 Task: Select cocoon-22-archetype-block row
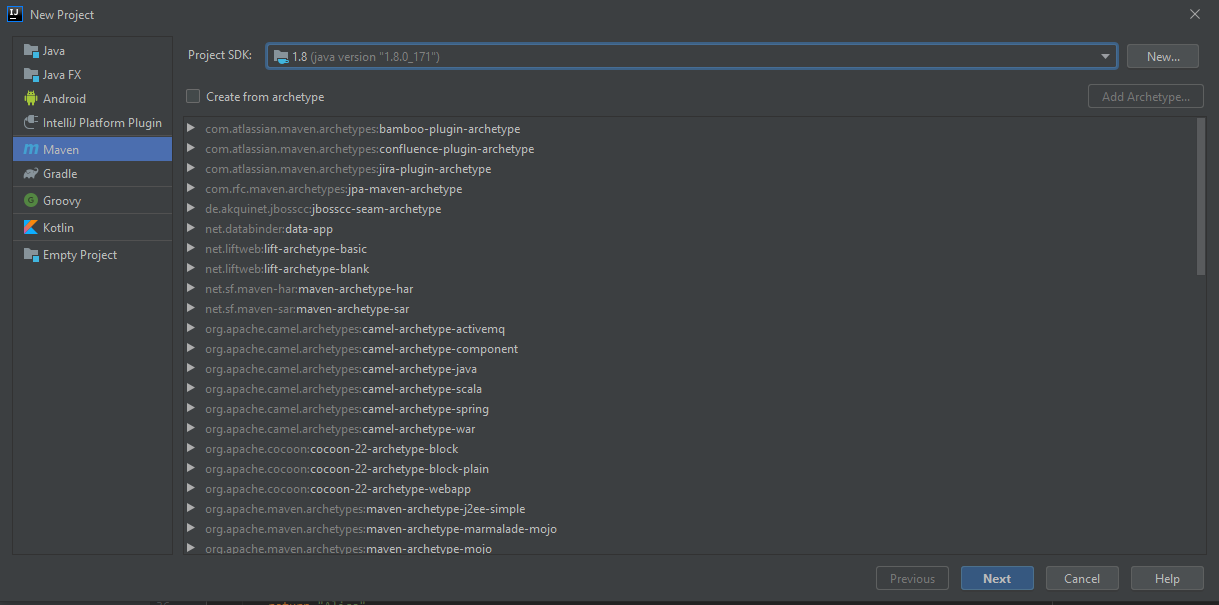pyautogui.click(x=690, y=449)
